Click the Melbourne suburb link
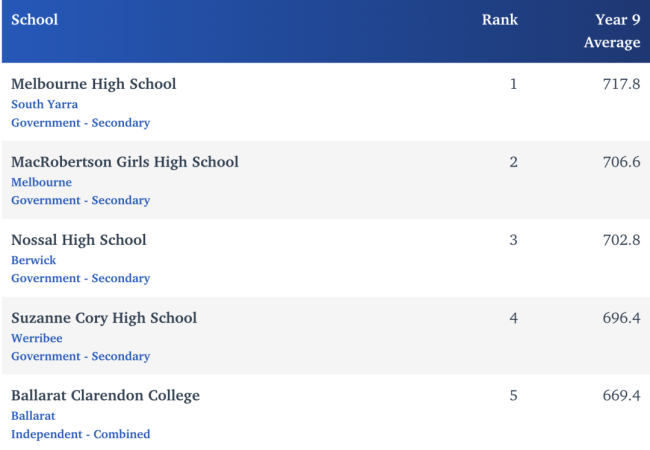Screen dimensions: 650x450 click(41, 182)
